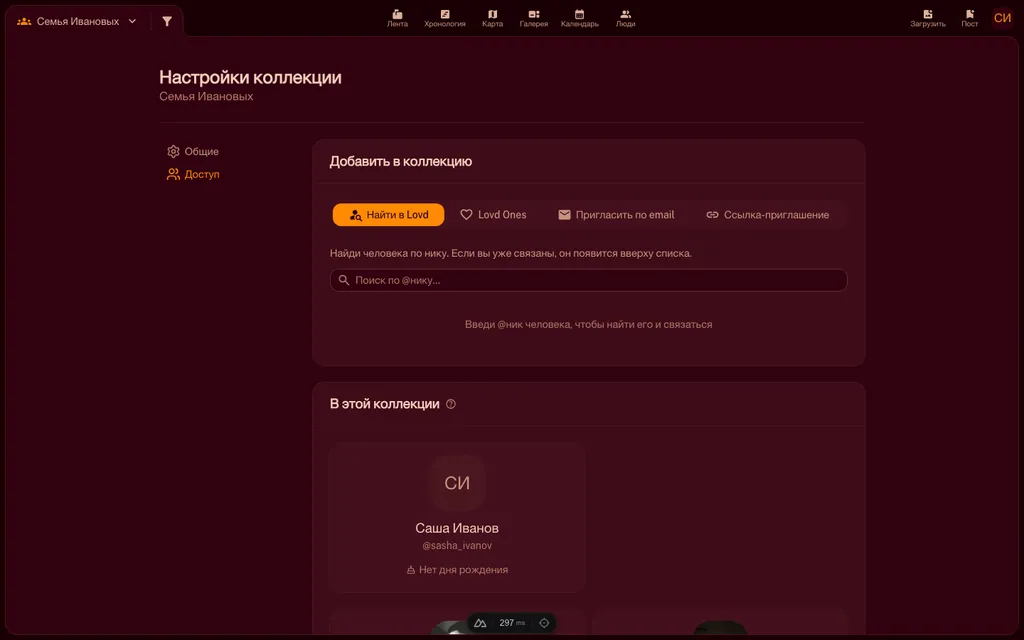Open the Общие settings section

click(193, 152)
